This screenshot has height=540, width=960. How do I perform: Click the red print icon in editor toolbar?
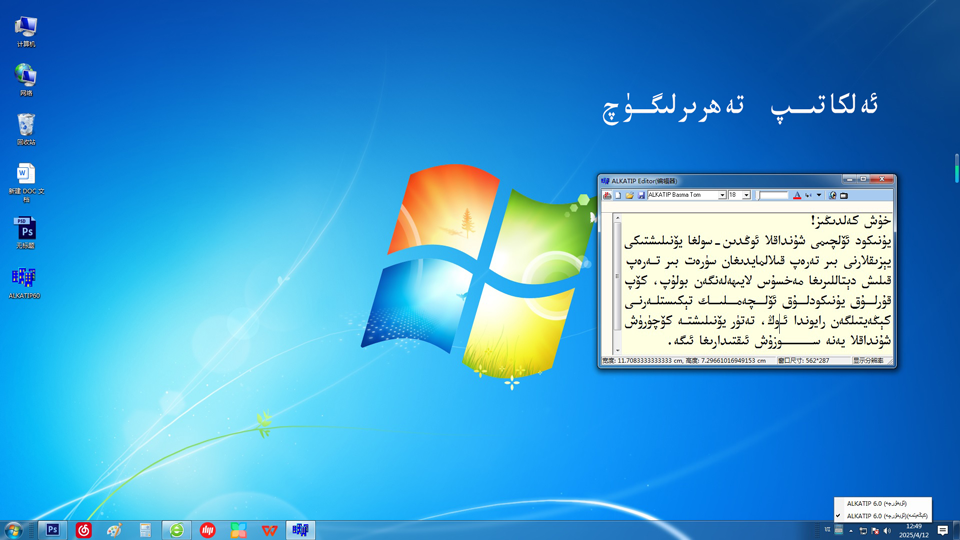[607, 196]
